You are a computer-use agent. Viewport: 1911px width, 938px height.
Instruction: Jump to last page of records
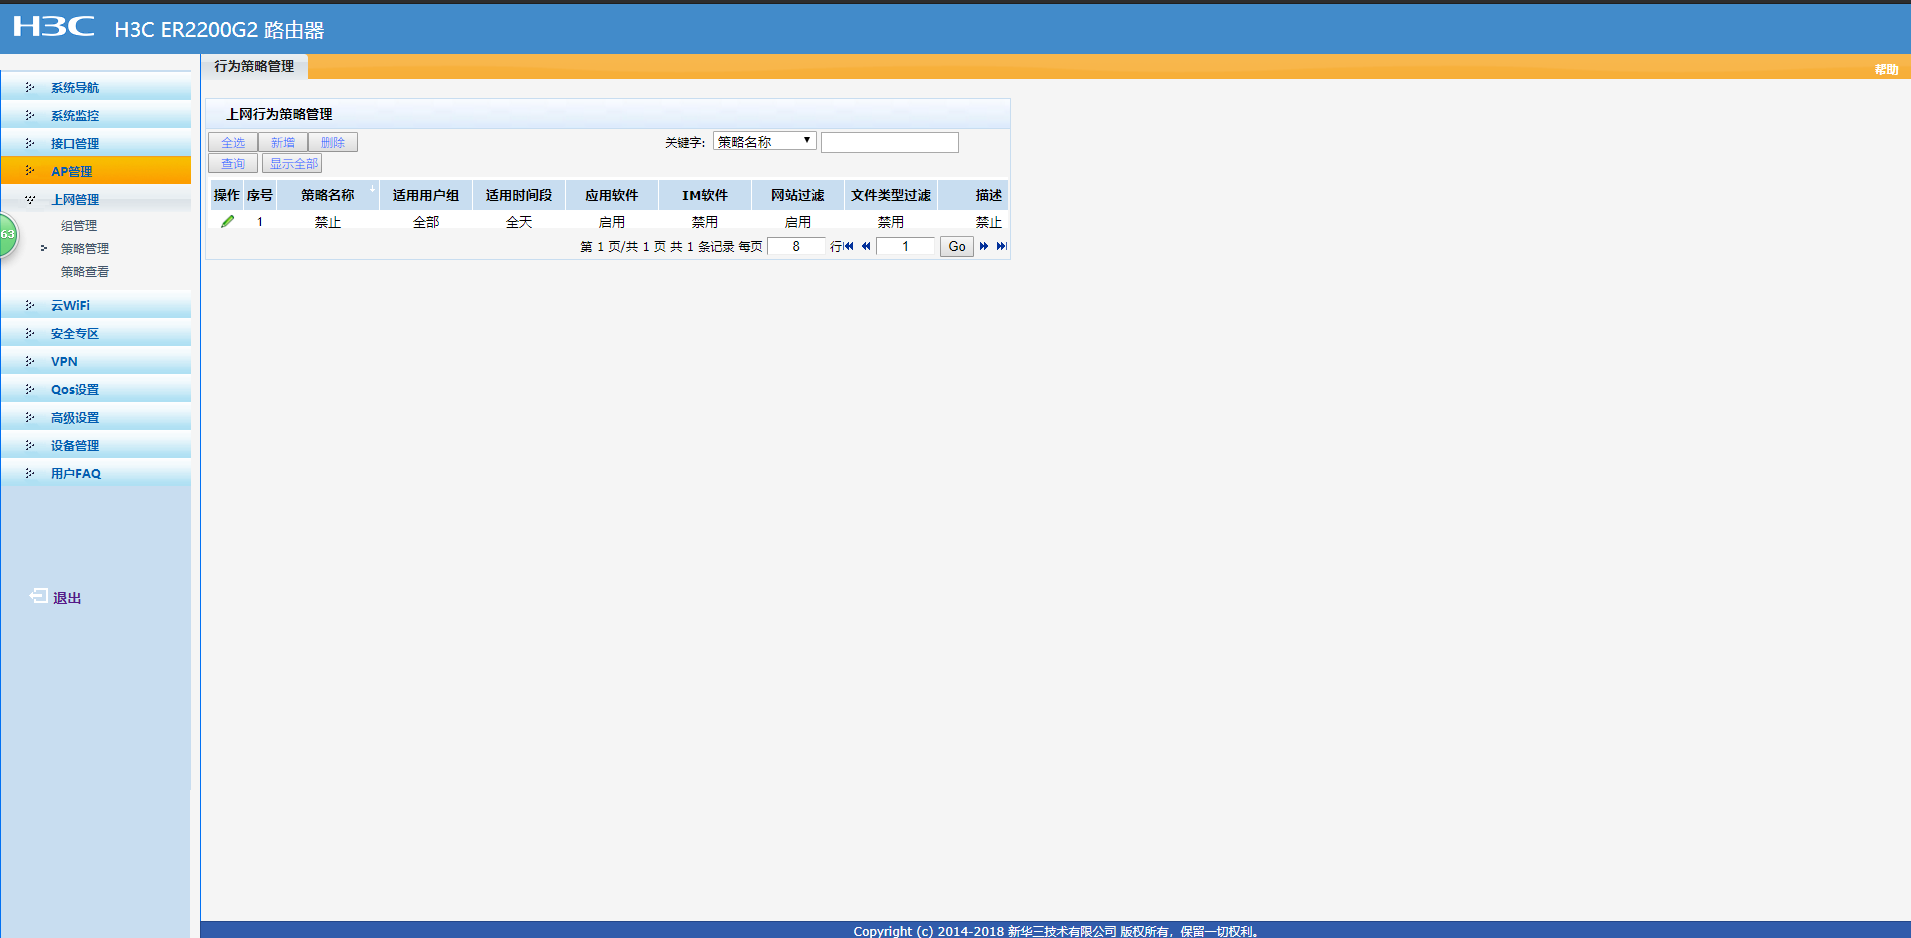point(1001,246)
